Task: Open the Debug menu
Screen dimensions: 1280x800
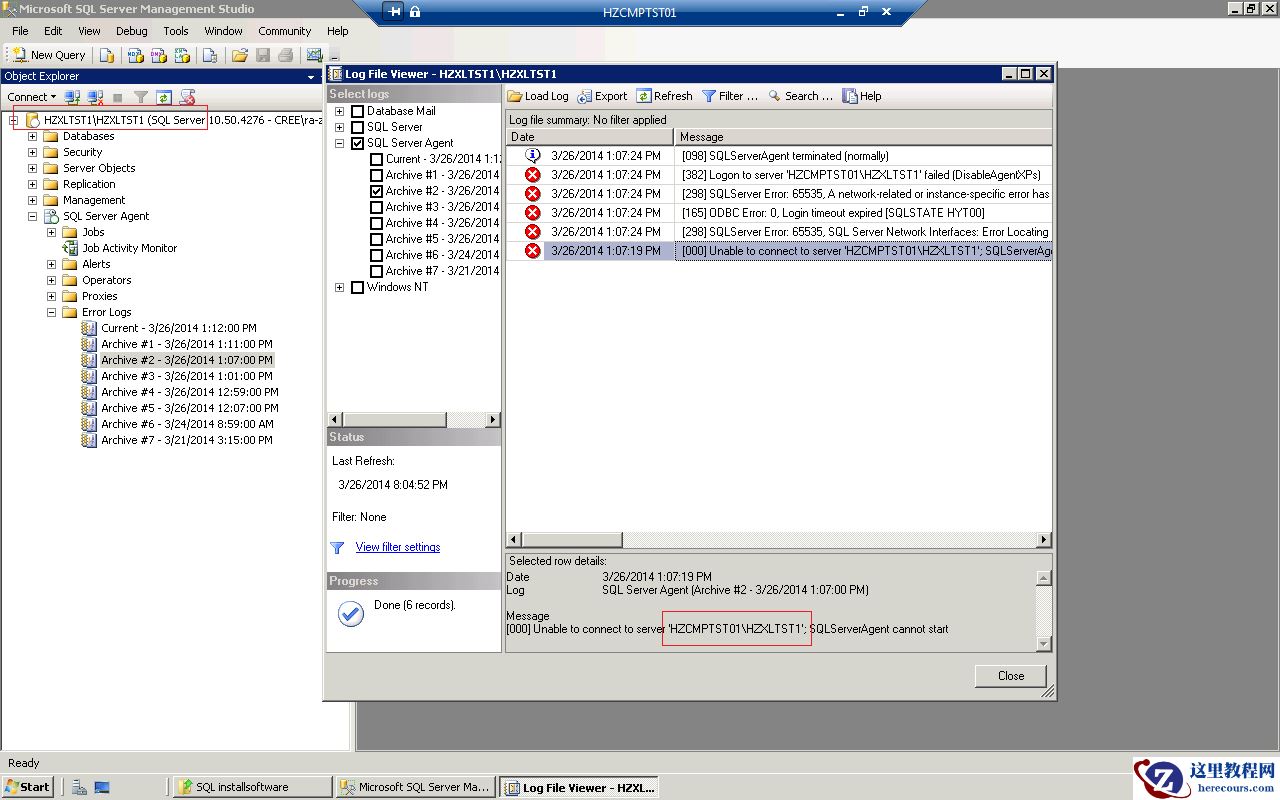Action: tap(131, 31)
